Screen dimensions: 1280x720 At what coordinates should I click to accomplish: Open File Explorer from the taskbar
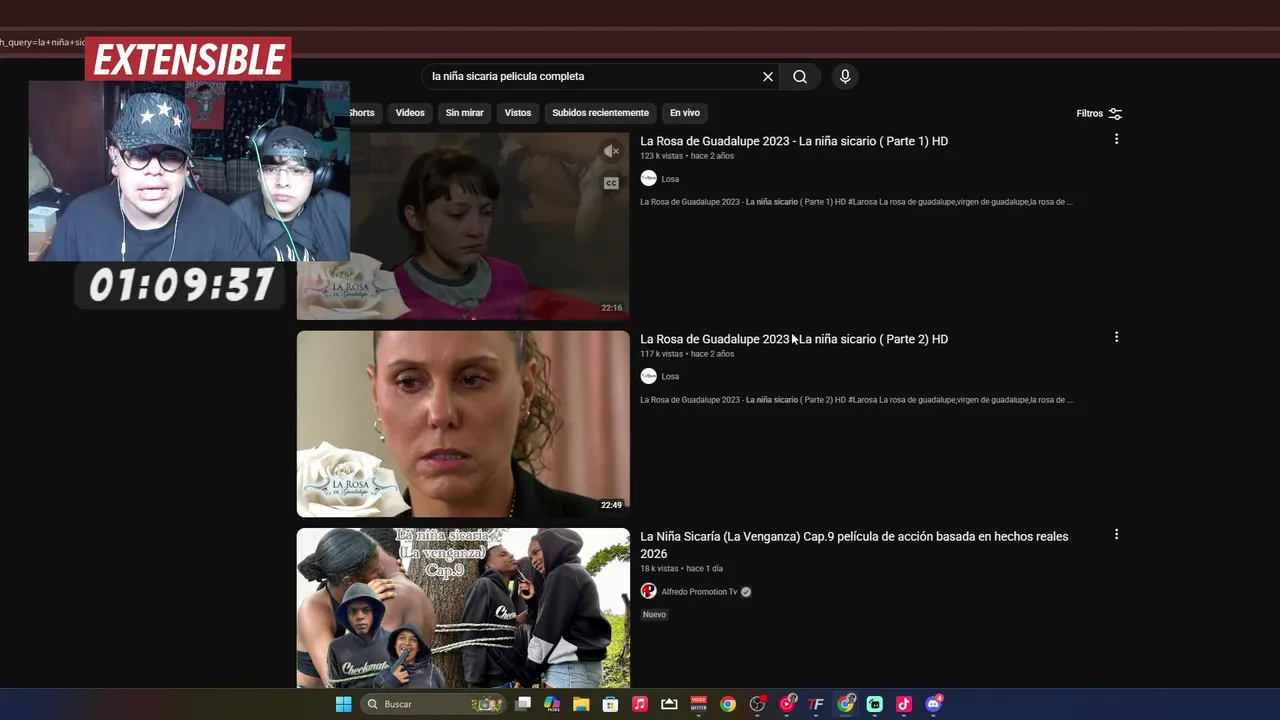pos(581,704)
